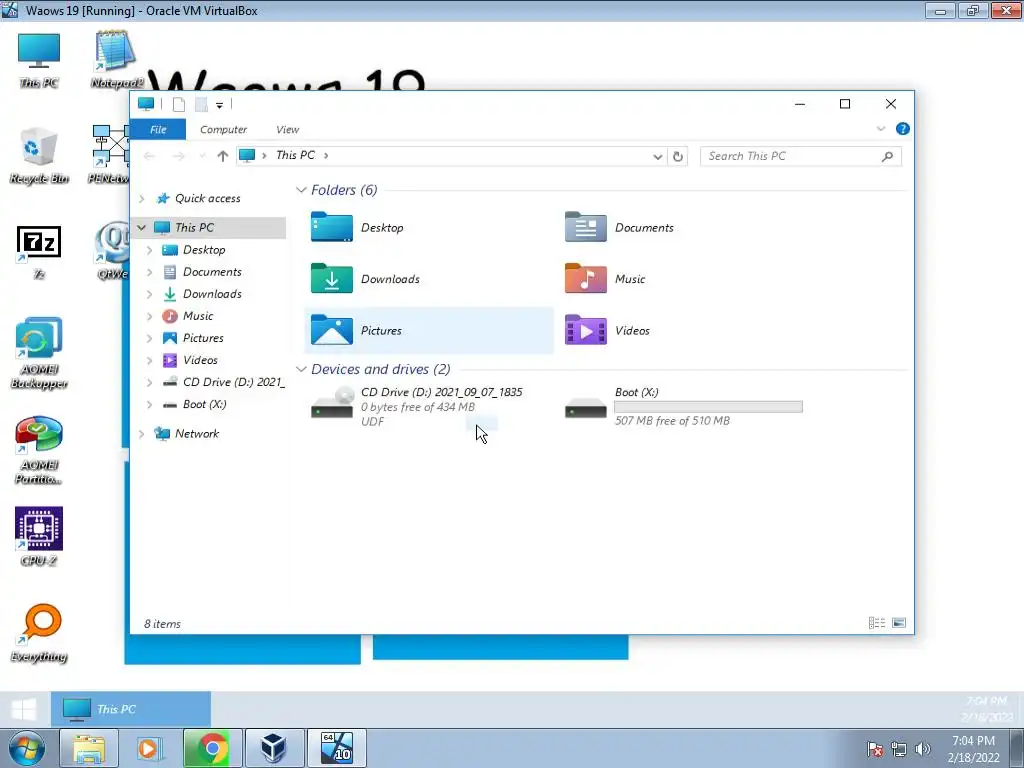Click the Refresh button beside address bar

678,156
